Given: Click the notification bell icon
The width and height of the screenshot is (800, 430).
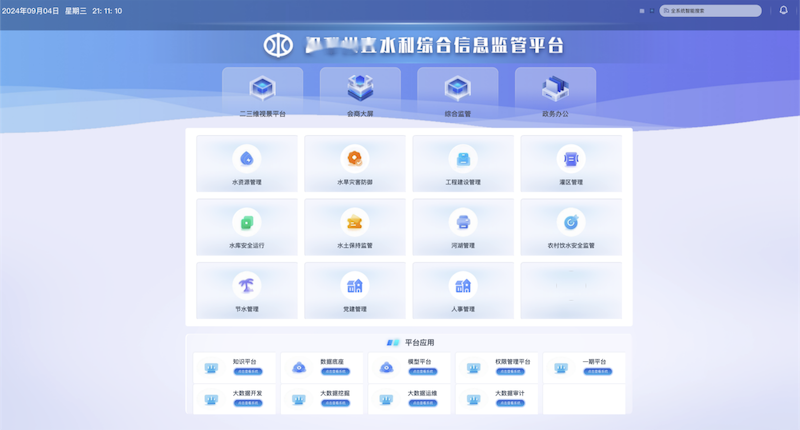Looking at the screenshot, I should pos(783,10).
